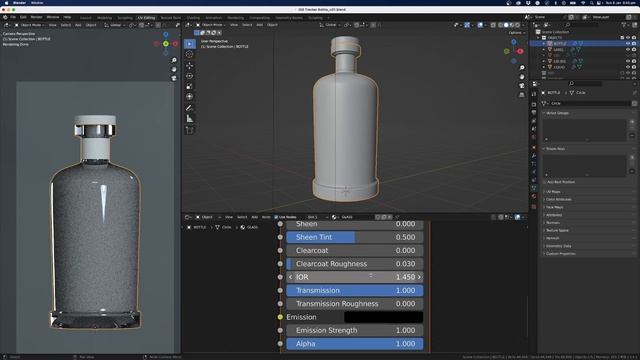Add new vertex group with plus button
This screenshot has width=640, height=360.
pos(632,122)
